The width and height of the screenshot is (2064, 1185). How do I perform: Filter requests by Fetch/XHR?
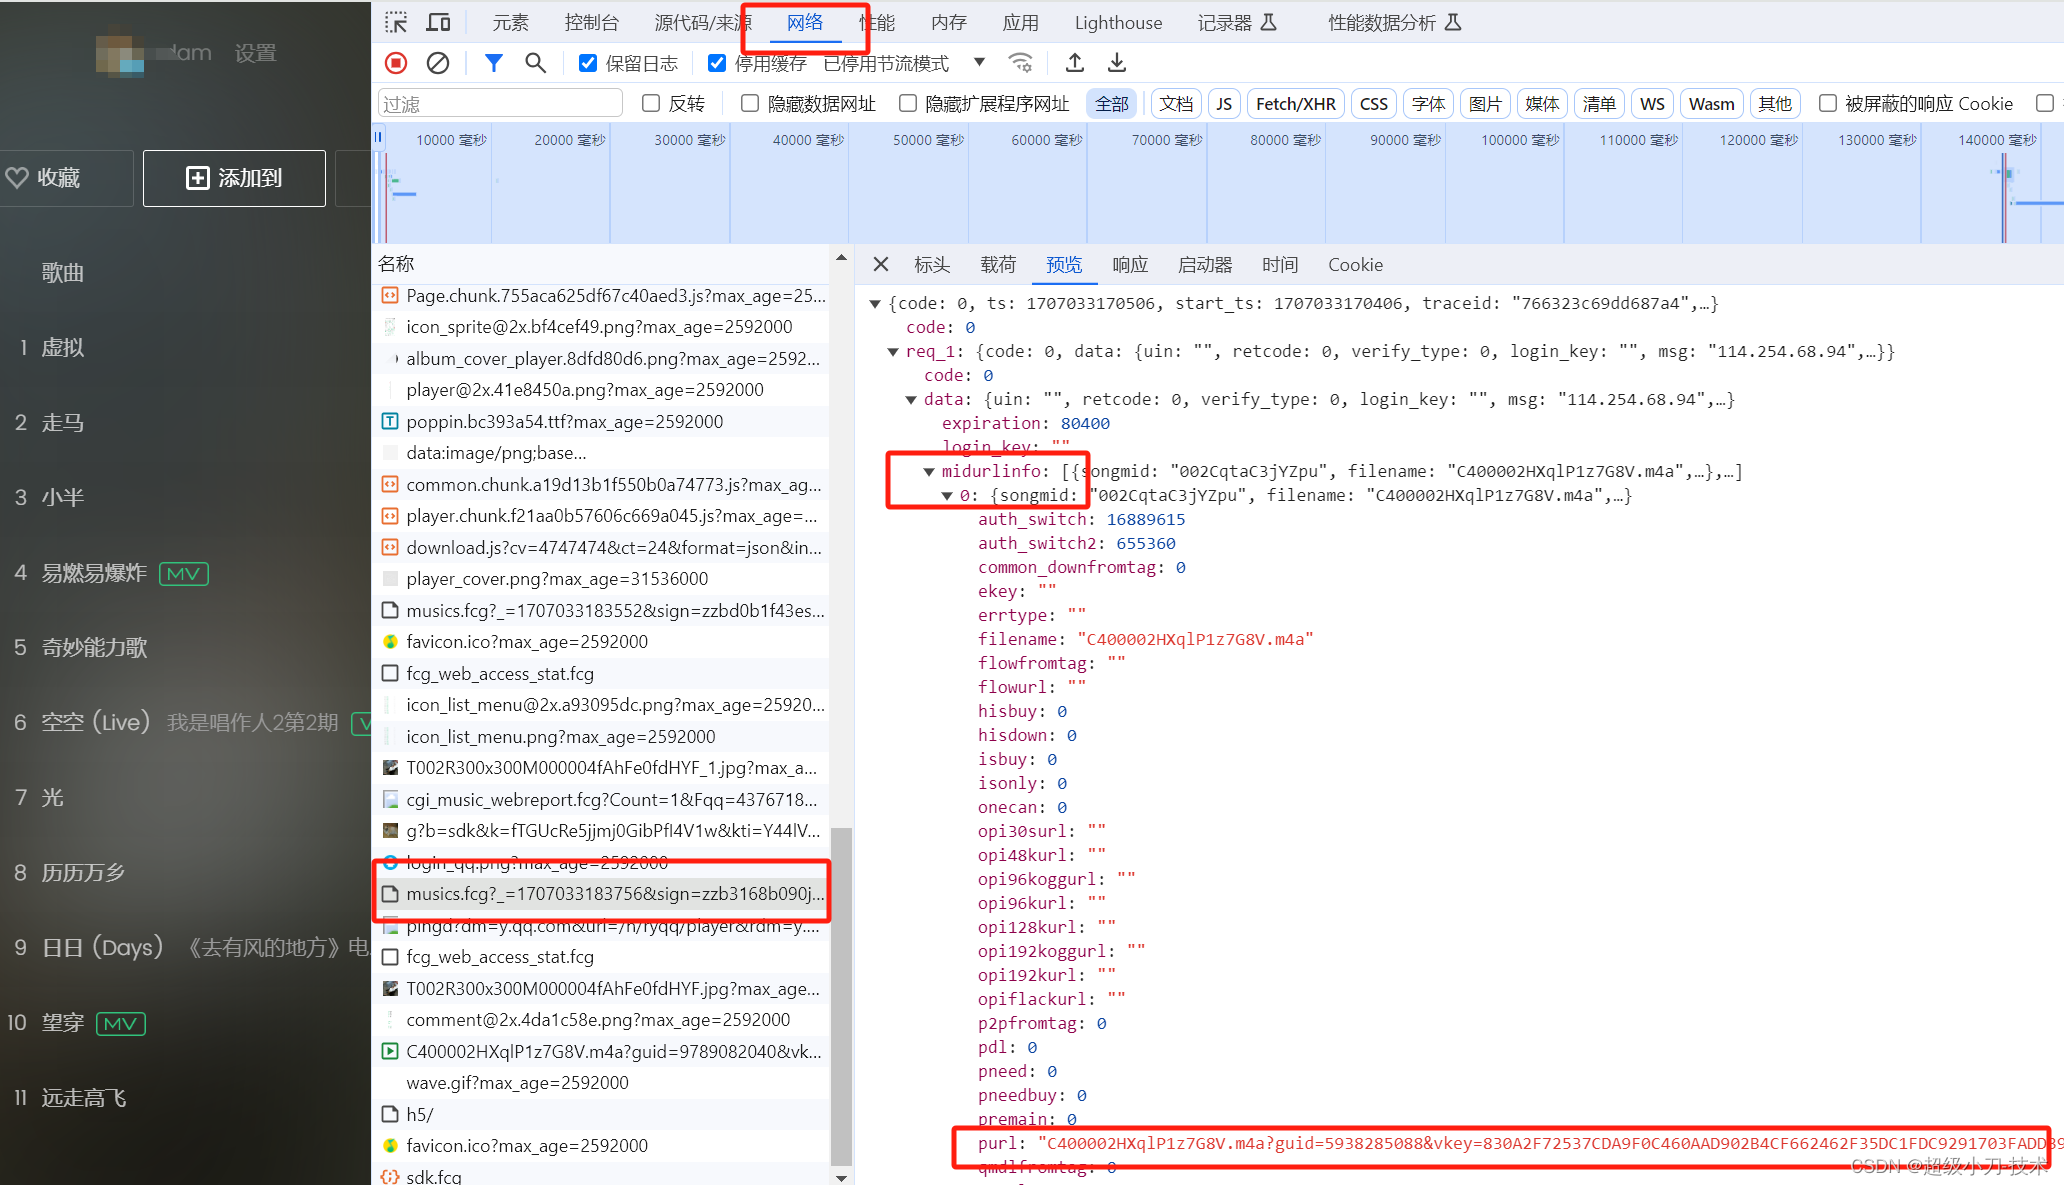[x=1295, y=103]
